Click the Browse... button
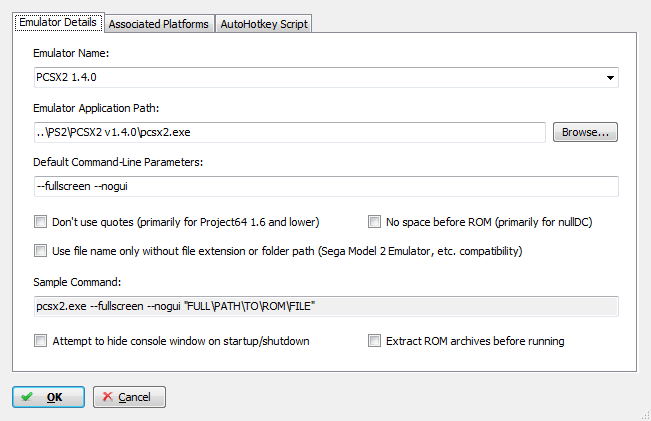 point(585,132)
